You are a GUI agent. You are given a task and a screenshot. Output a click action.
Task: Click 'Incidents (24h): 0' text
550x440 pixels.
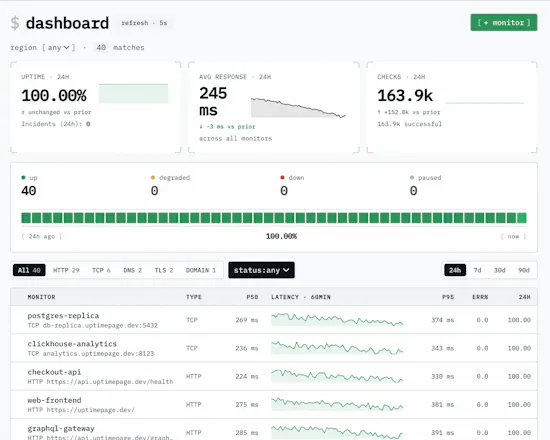tap(56, 124)
